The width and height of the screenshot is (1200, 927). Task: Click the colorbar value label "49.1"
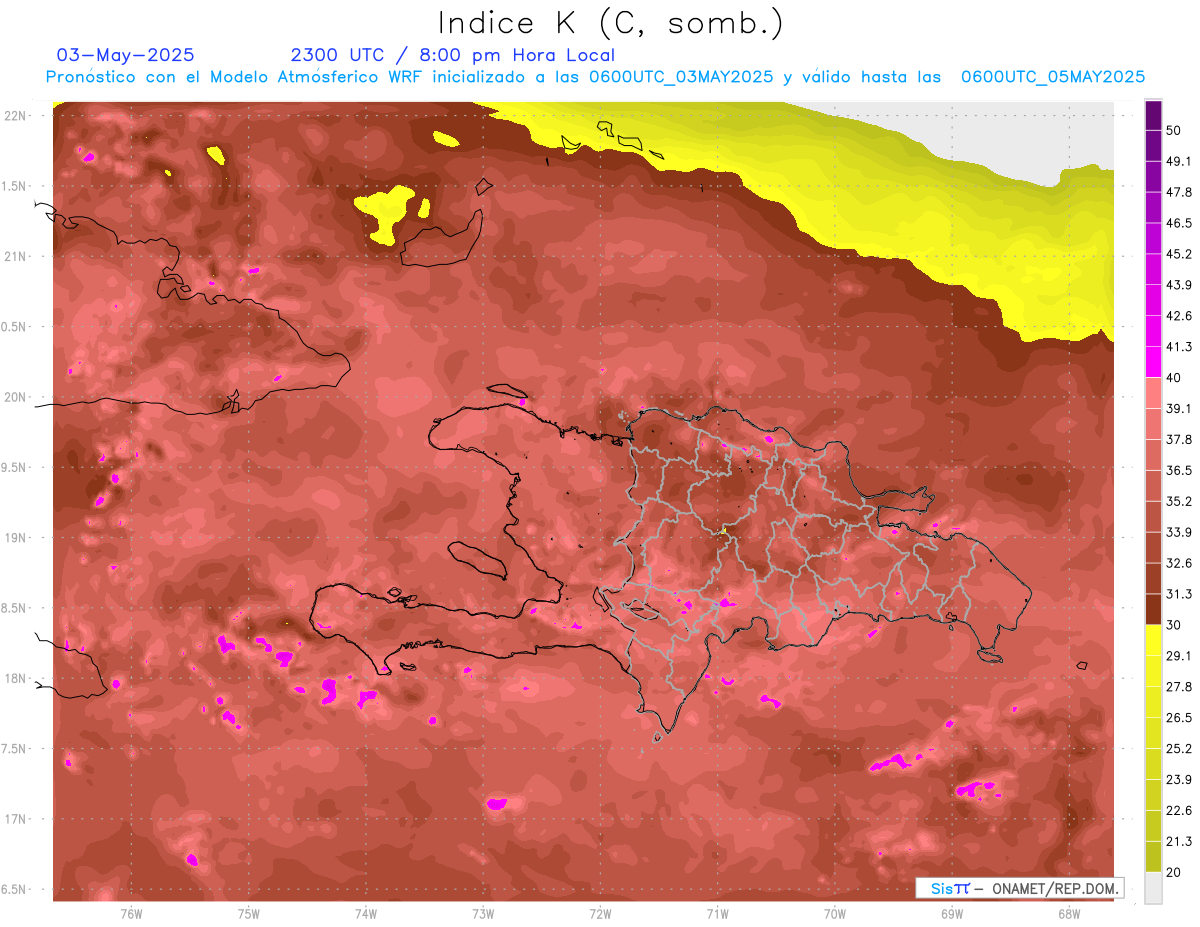[1178, 161]
